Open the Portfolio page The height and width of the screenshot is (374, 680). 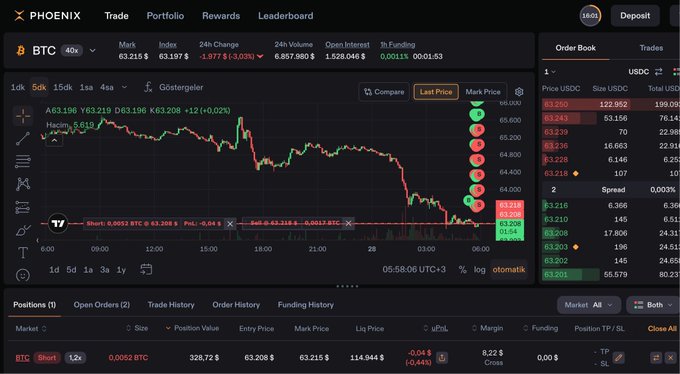[x=165, y=16]
